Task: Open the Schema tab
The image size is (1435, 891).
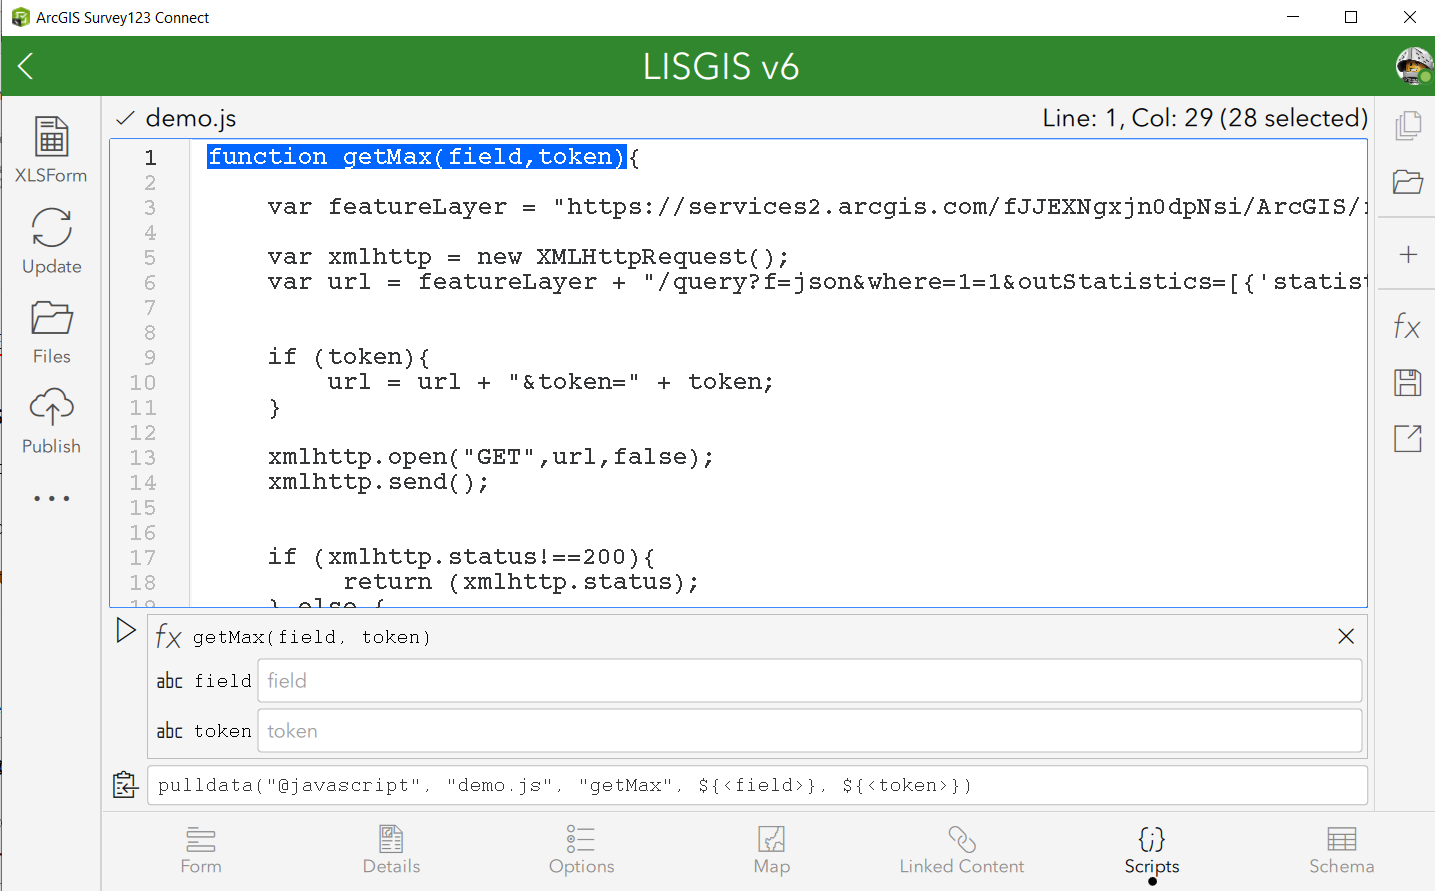Action: click(x=1342, y=850)
